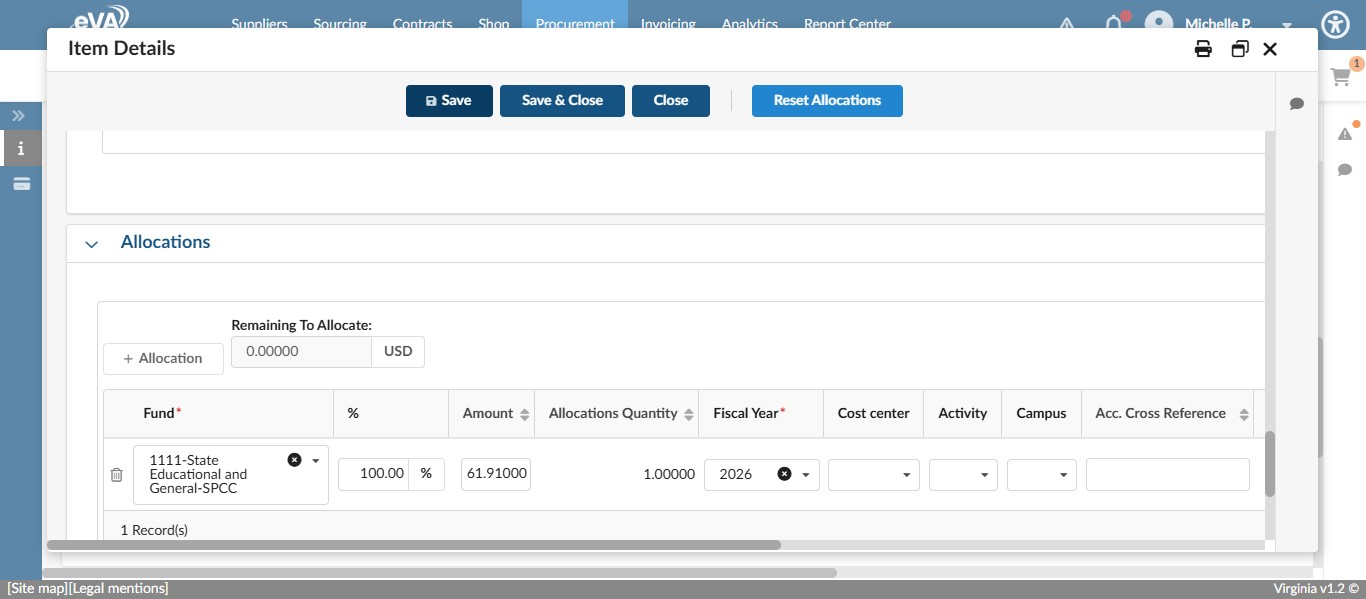Open the Suppliers menu
The width and height of the screenshot is (1366, 599).
(x=259, y=24)
